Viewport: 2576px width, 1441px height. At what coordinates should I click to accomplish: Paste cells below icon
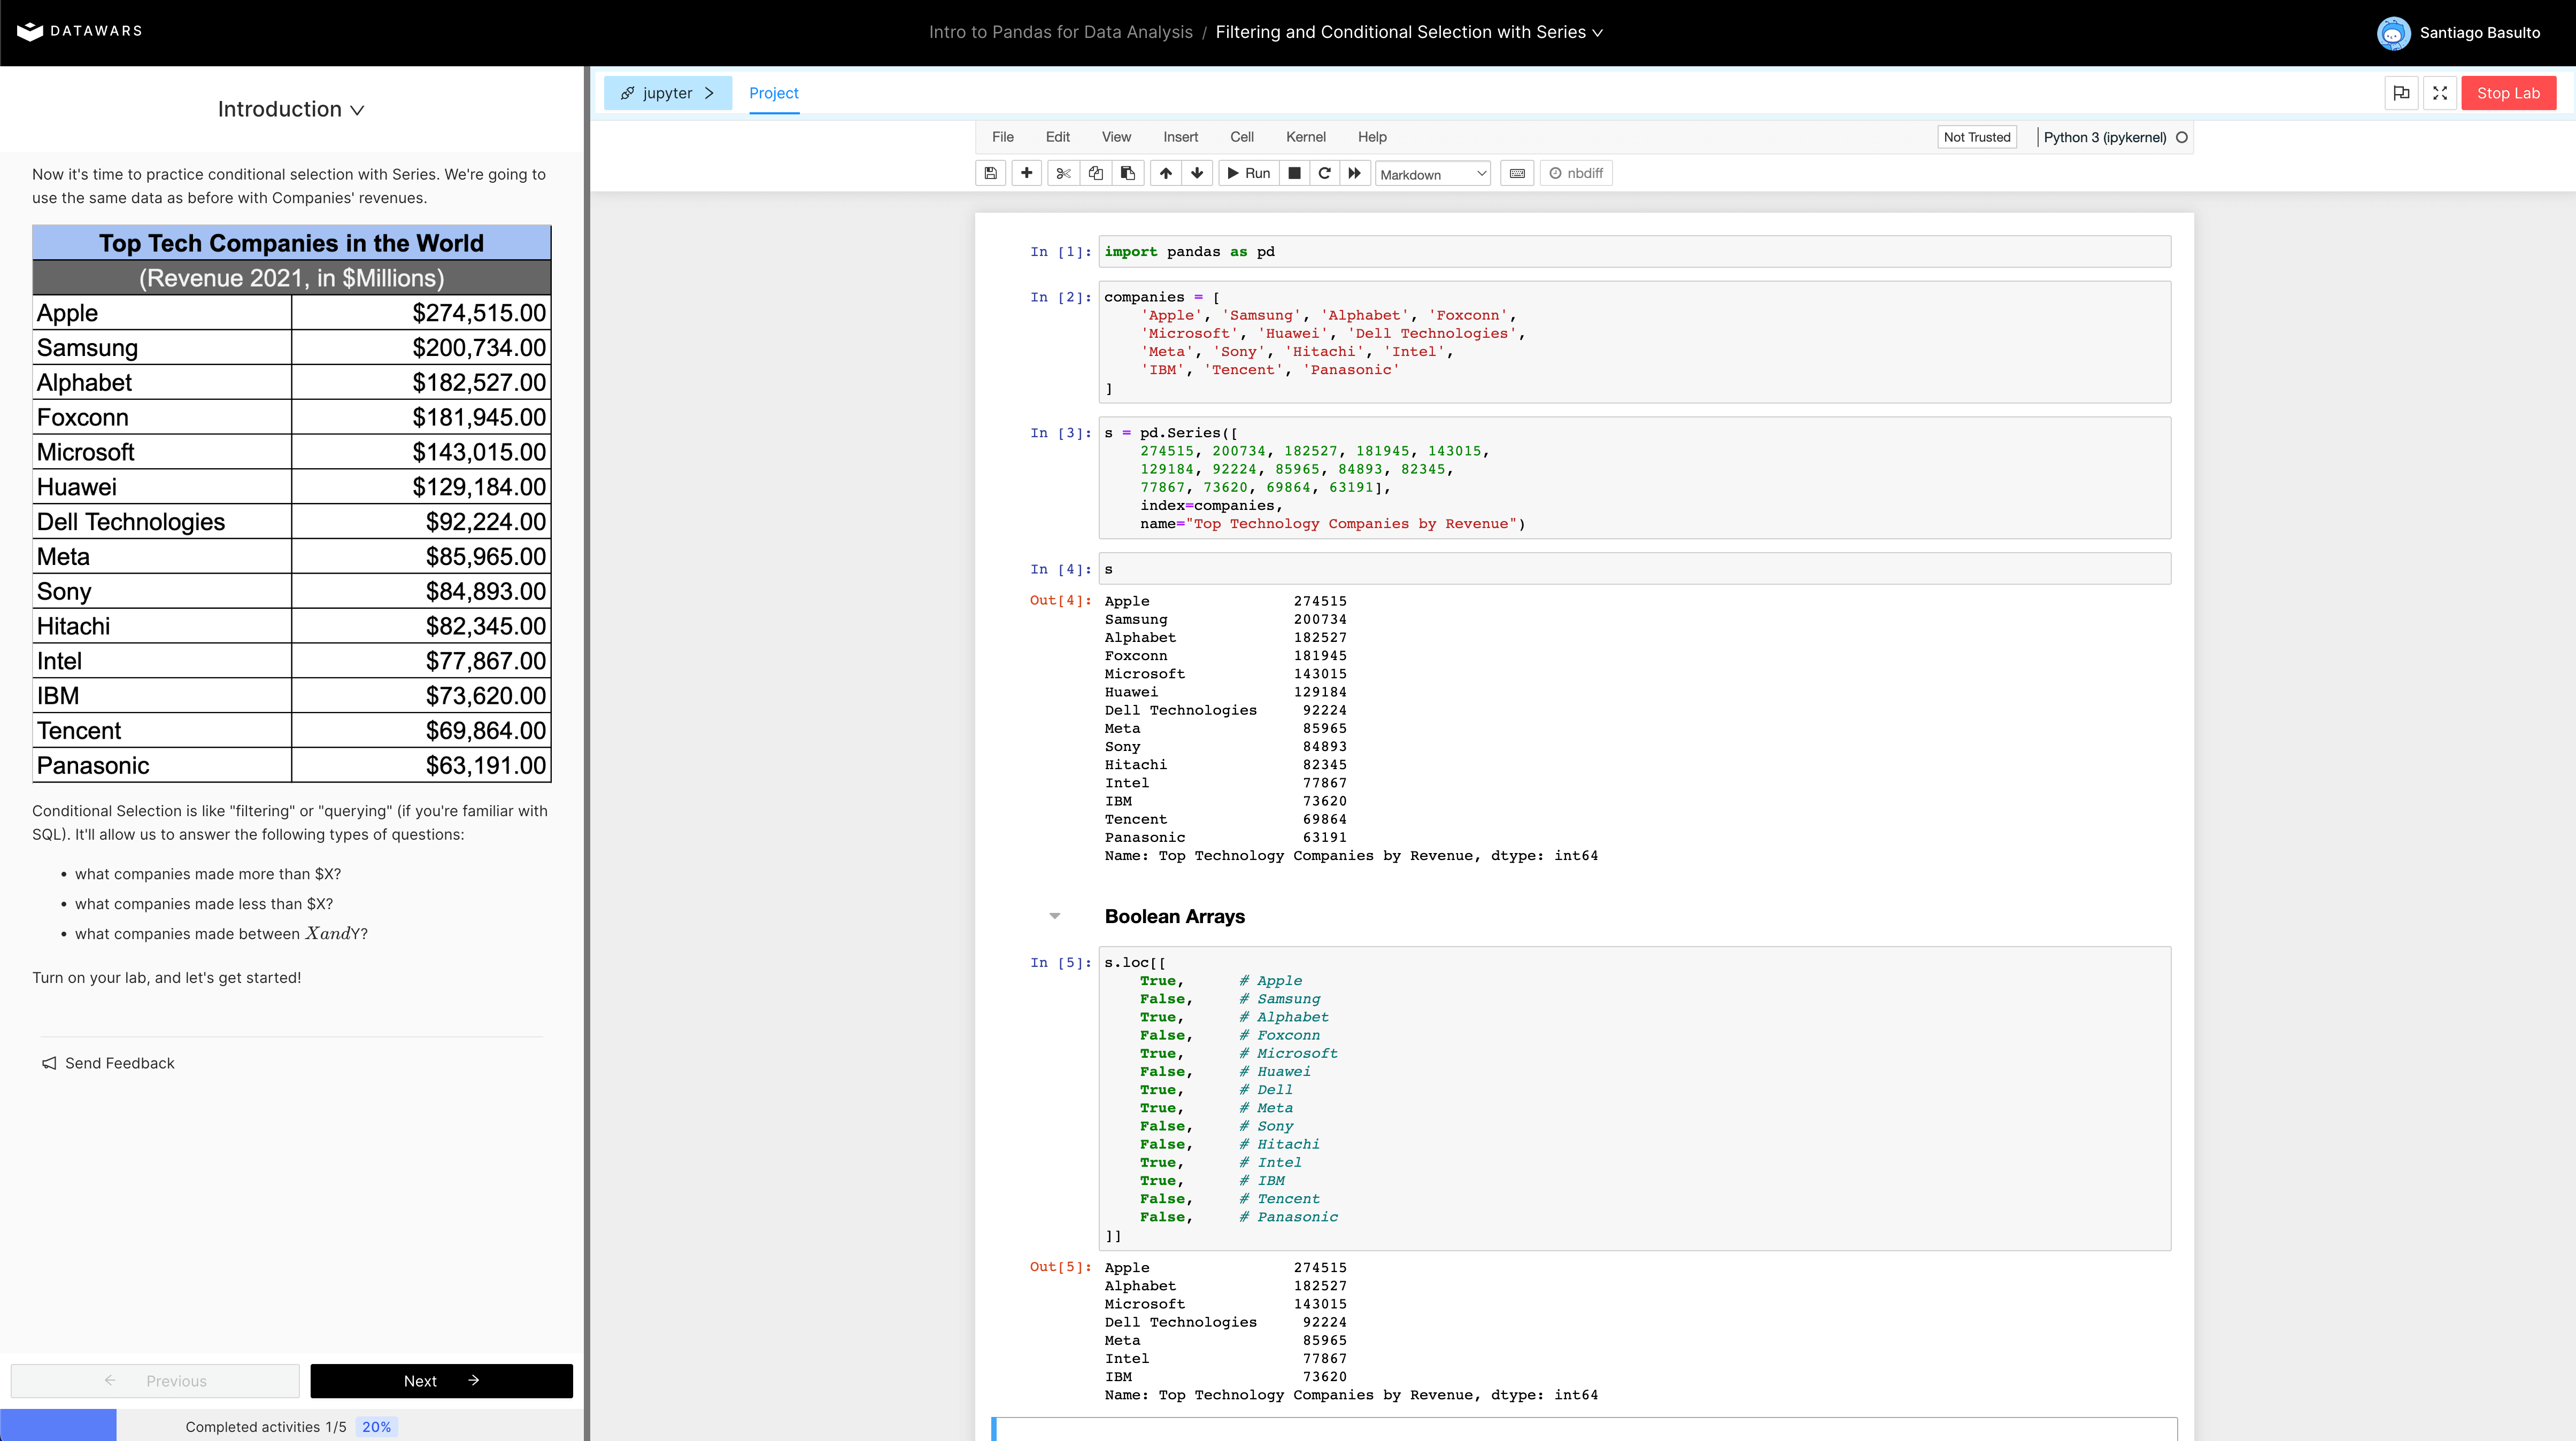1127,173
